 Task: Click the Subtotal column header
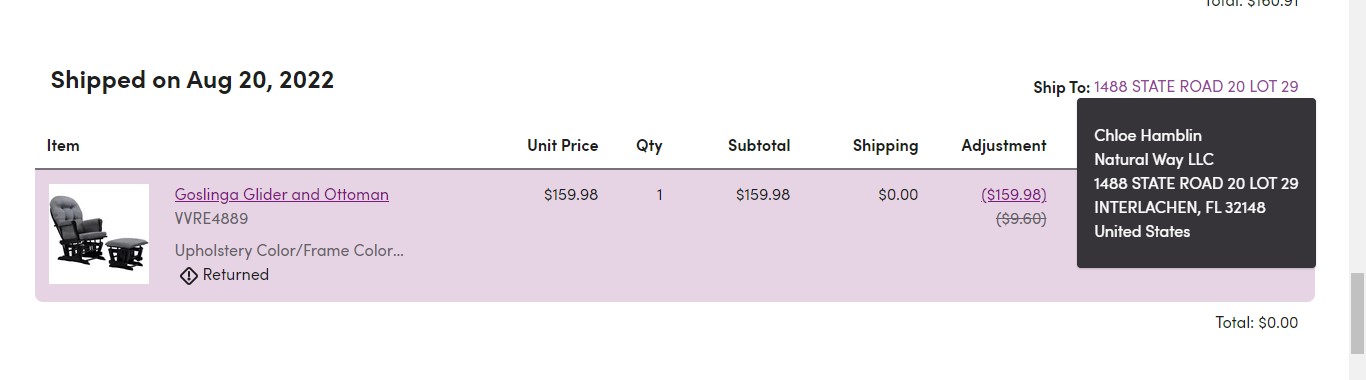[x=759, y=145]
